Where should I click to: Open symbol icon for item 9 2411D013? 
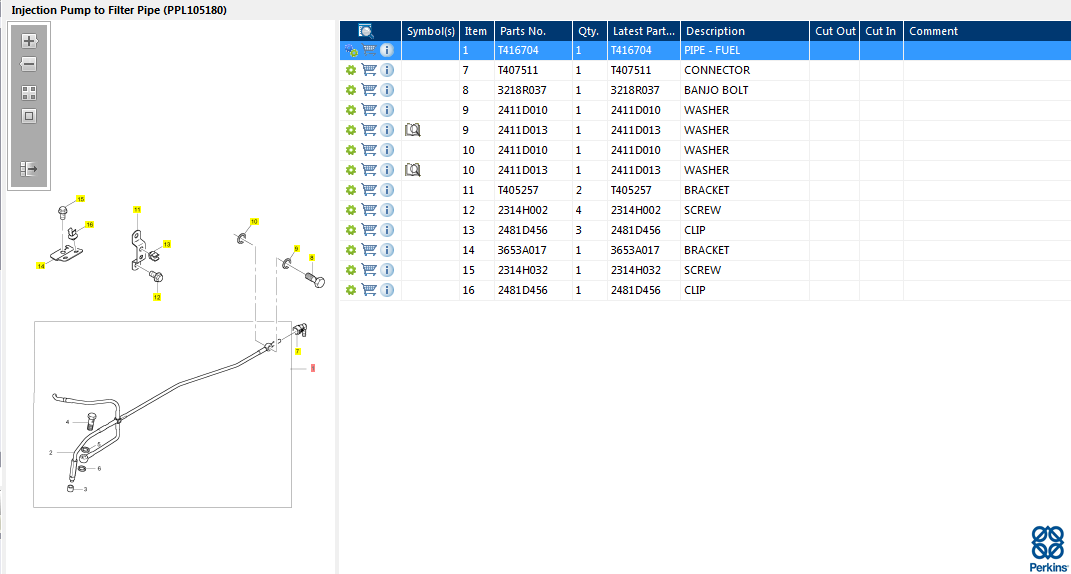click(413, 130)
